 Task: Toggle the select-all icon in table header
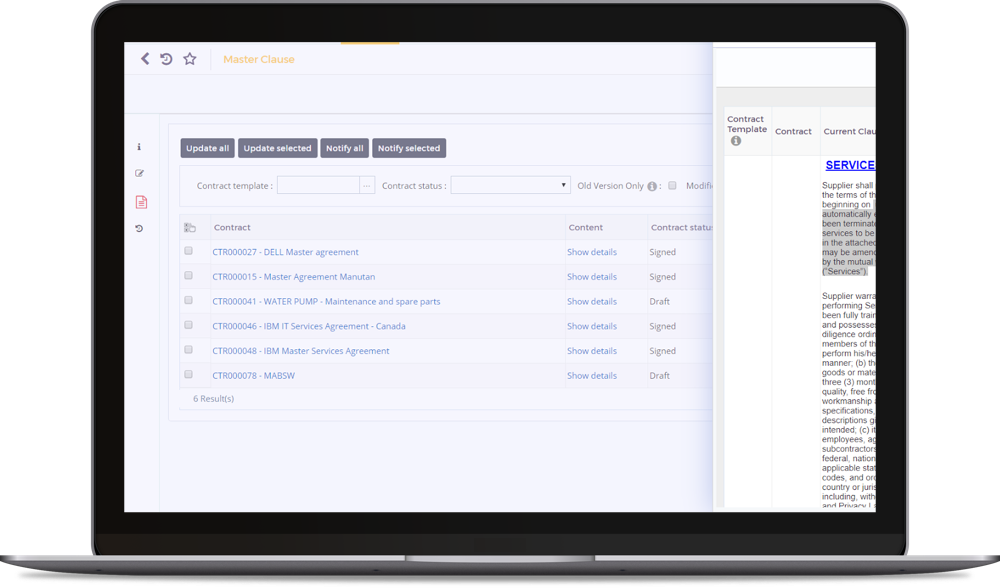[x=189, y=228]
